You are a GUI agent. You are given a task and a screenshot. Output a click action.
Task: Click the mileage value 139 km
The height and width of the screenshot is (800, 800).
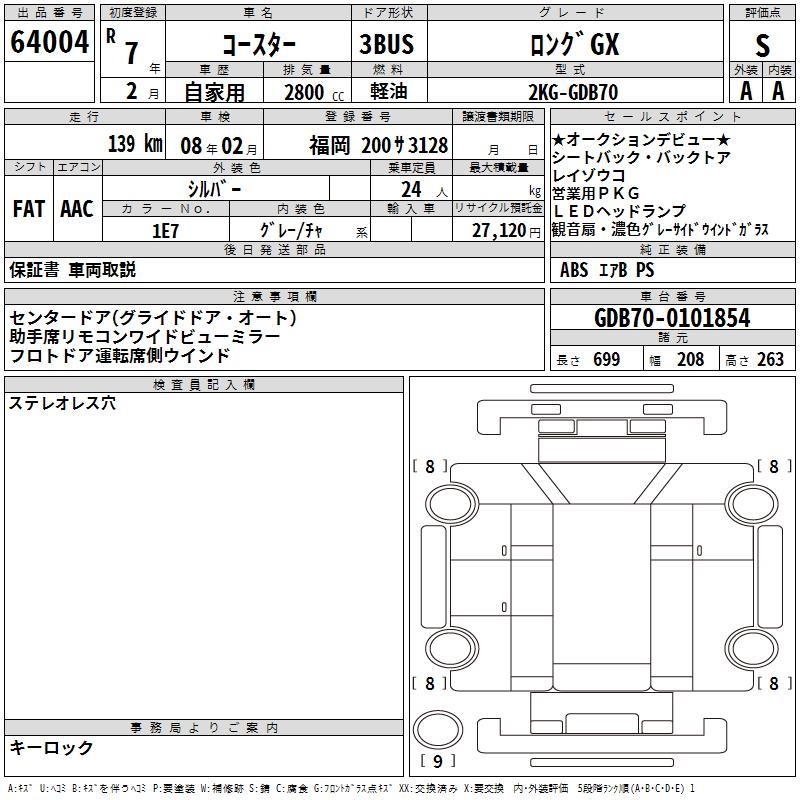click(135, 143)
